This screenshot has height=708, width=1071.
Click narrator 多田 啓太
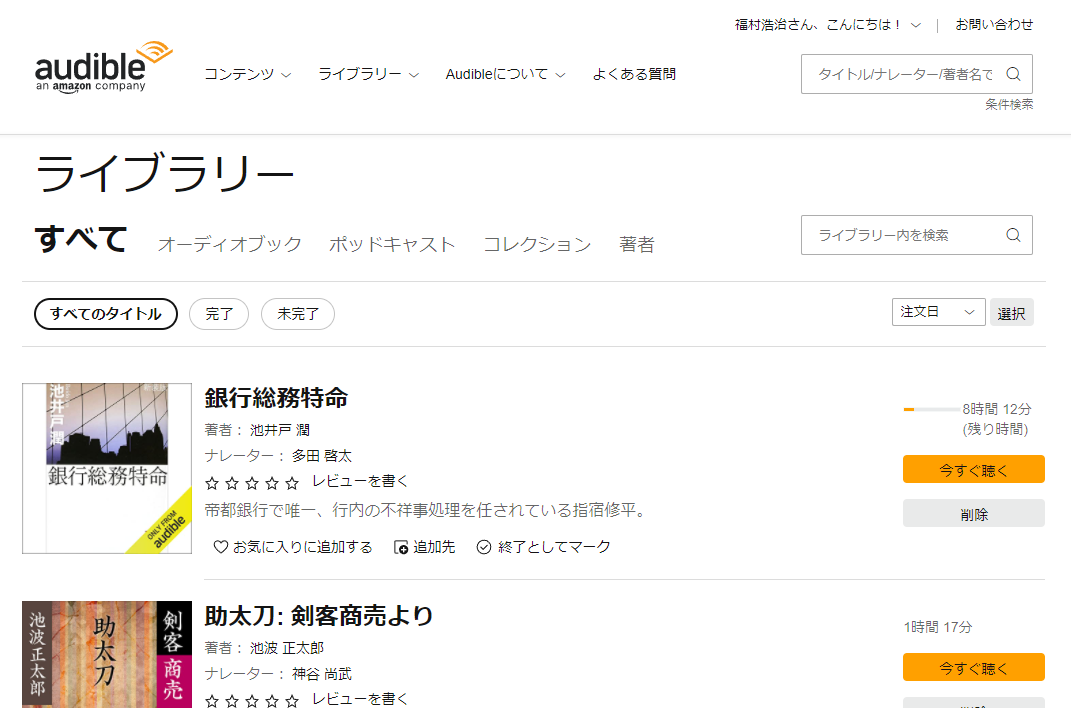(x=322, y=456)
